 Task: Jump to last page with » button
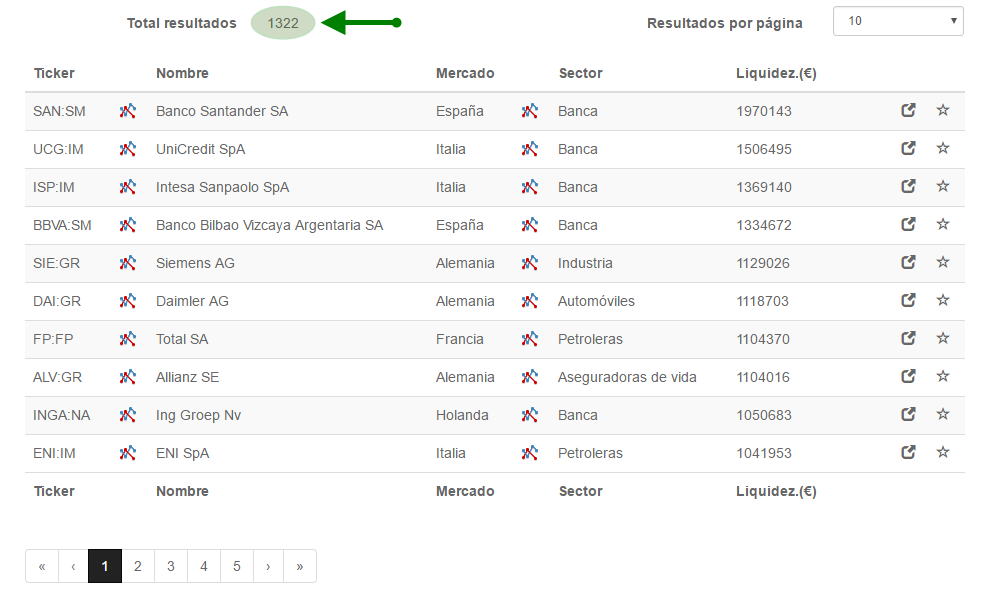(x=300, y=566)
